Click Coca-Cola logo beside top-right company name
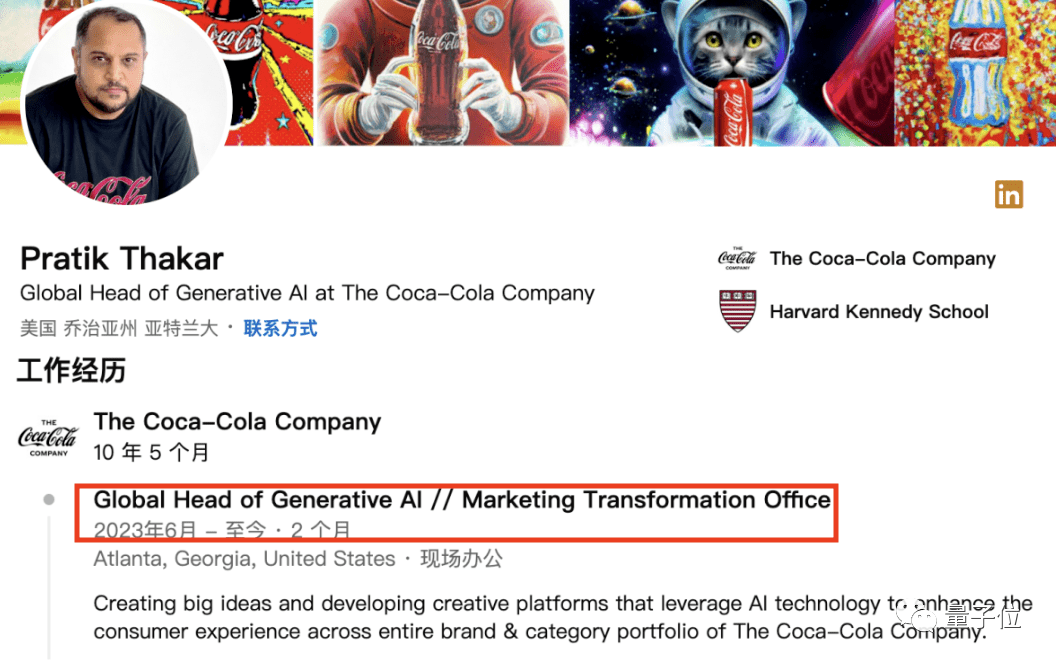Image resolution: width=1056 pixels, height=664 pixels. (738, 259)
